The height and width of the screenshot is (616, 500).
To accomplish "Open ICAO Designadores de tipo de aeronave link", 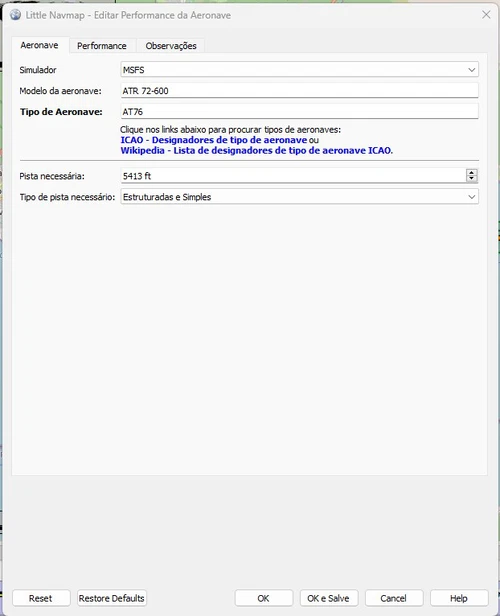I will (214, 140).
